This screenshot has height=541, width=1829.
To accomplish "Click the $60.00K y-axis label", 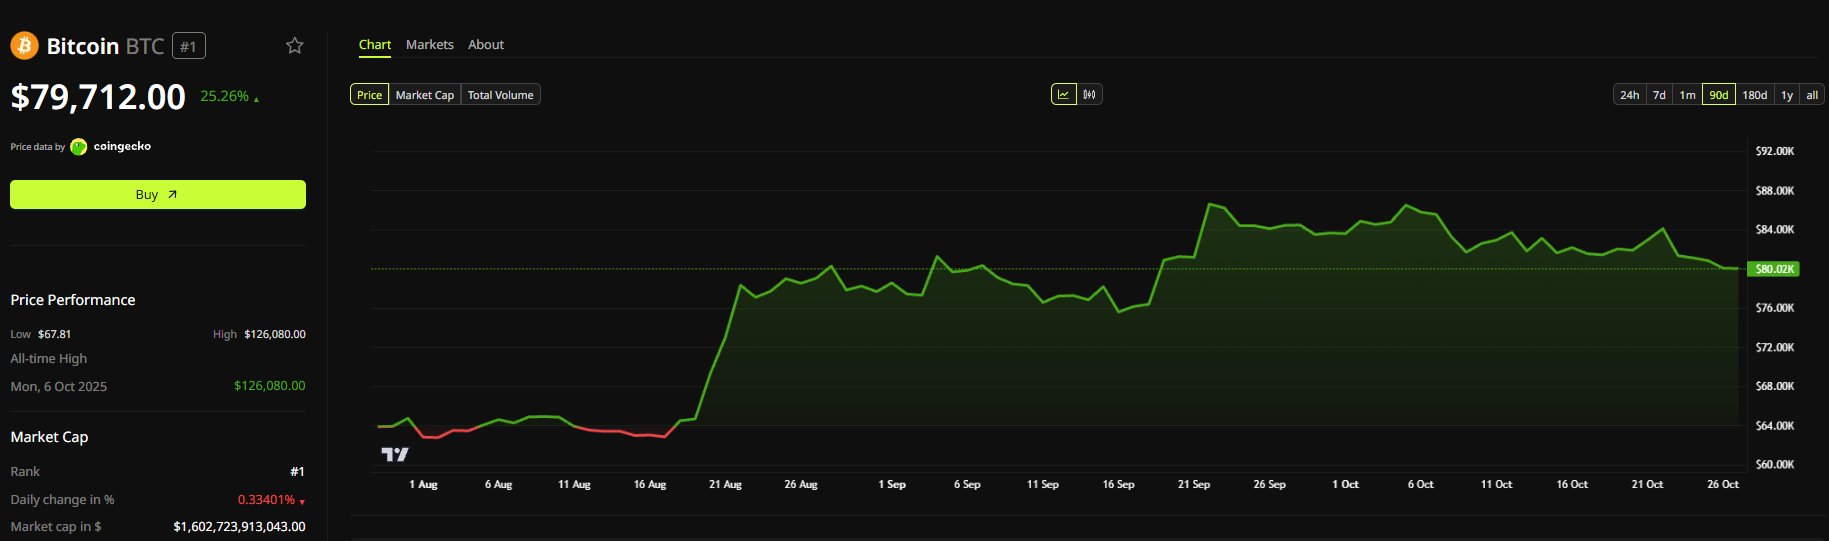I will [1775, 464].
